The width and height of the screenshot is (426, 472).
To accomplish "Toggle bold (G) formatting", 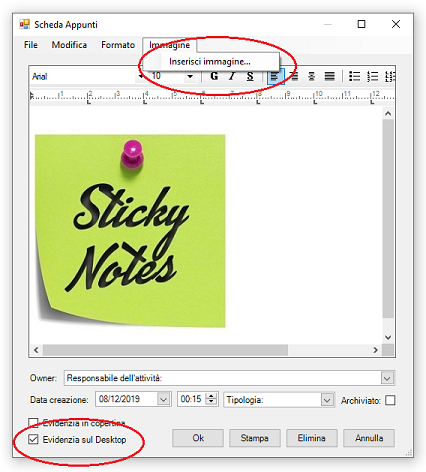I will click(214, 76).
